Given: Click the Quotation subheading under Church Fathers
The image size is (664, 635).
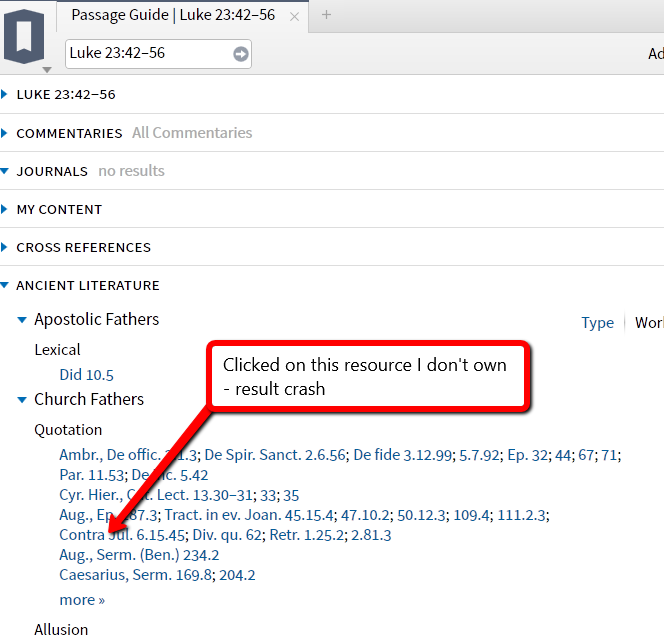Looking at the screenshot, I should [x=68, y=430].
